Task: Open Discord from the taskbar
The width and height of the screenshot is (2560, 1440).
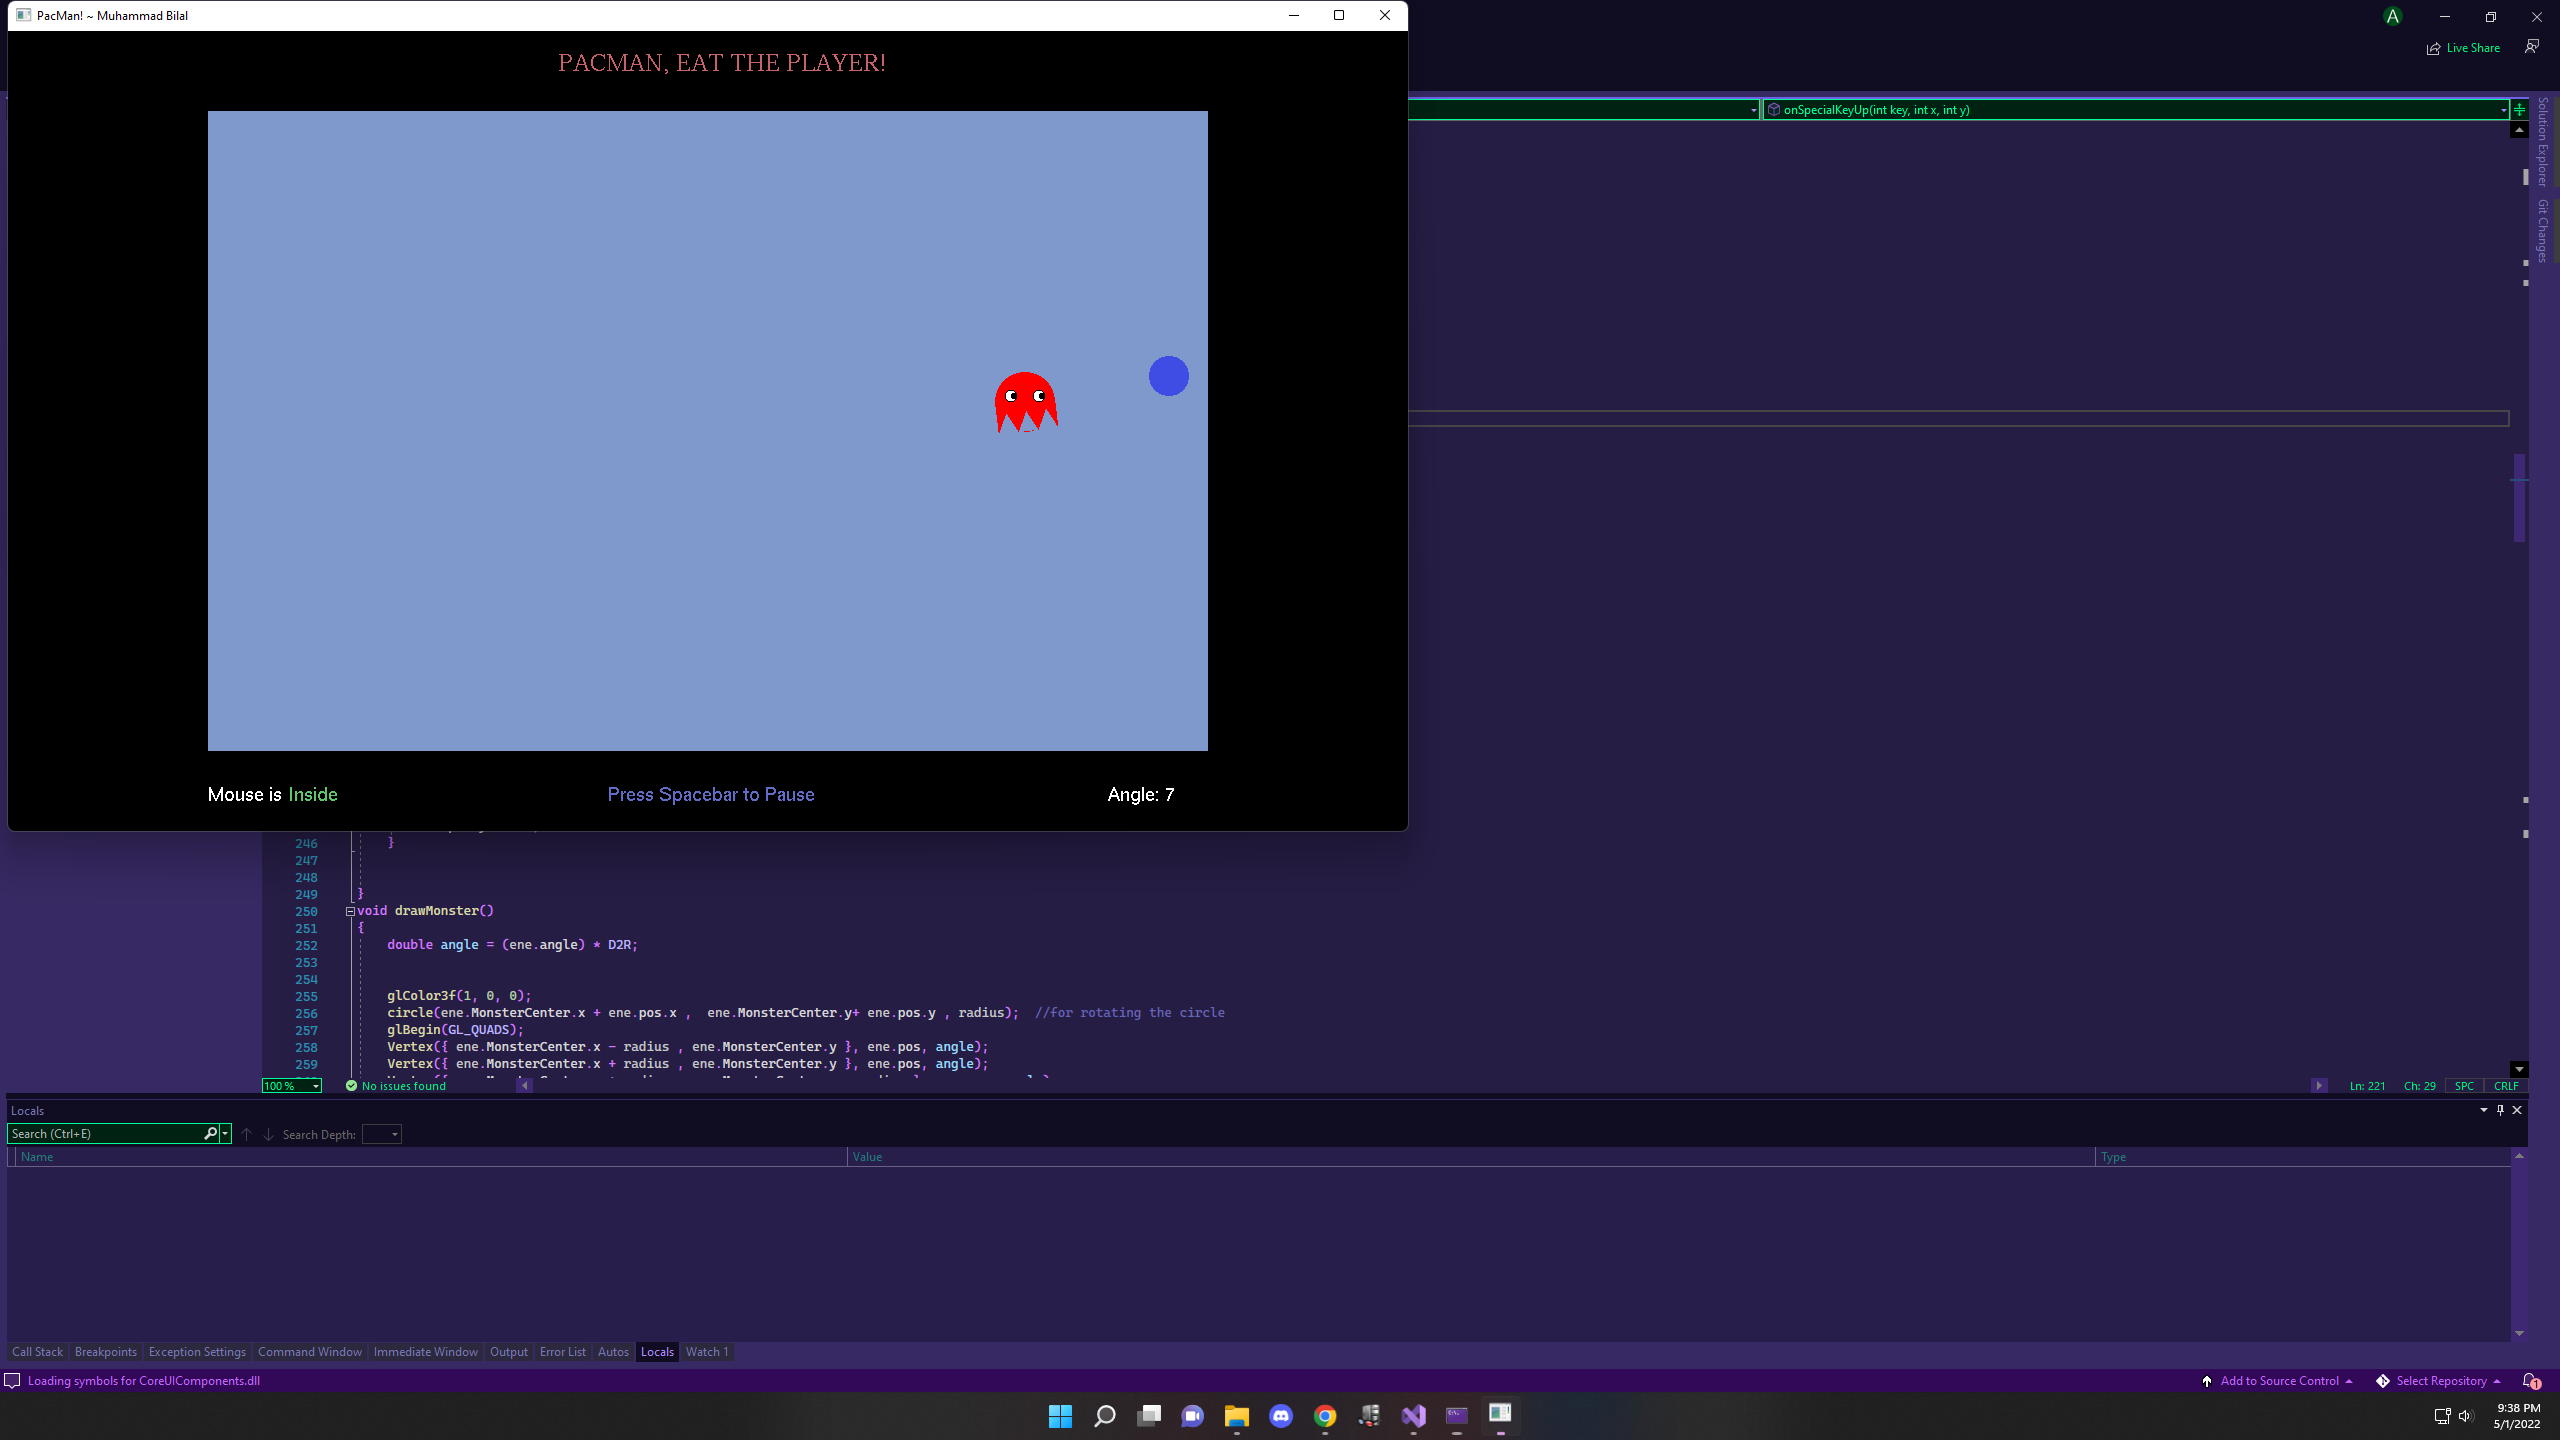Action: [x=1281, y=1416]
